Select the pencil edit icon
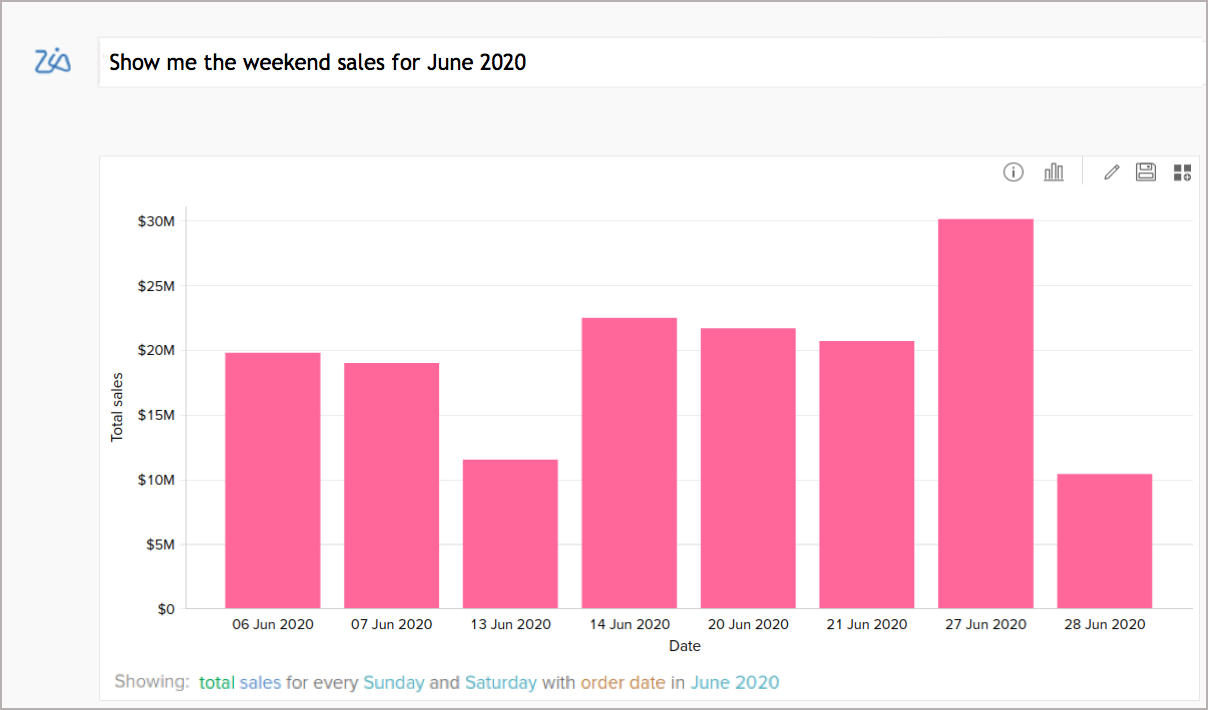 tap(1111, 172)
